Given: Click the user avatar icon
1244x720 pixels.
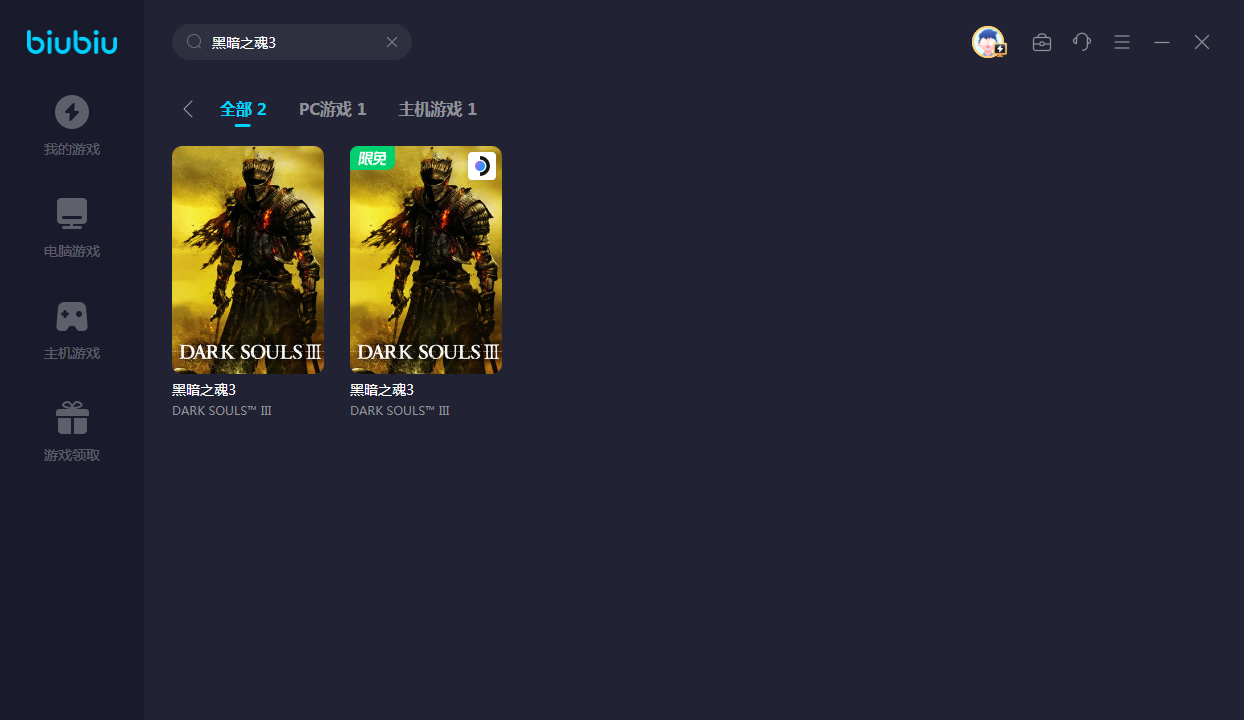Looking at the screenshot, I should (x=988, y=42).
